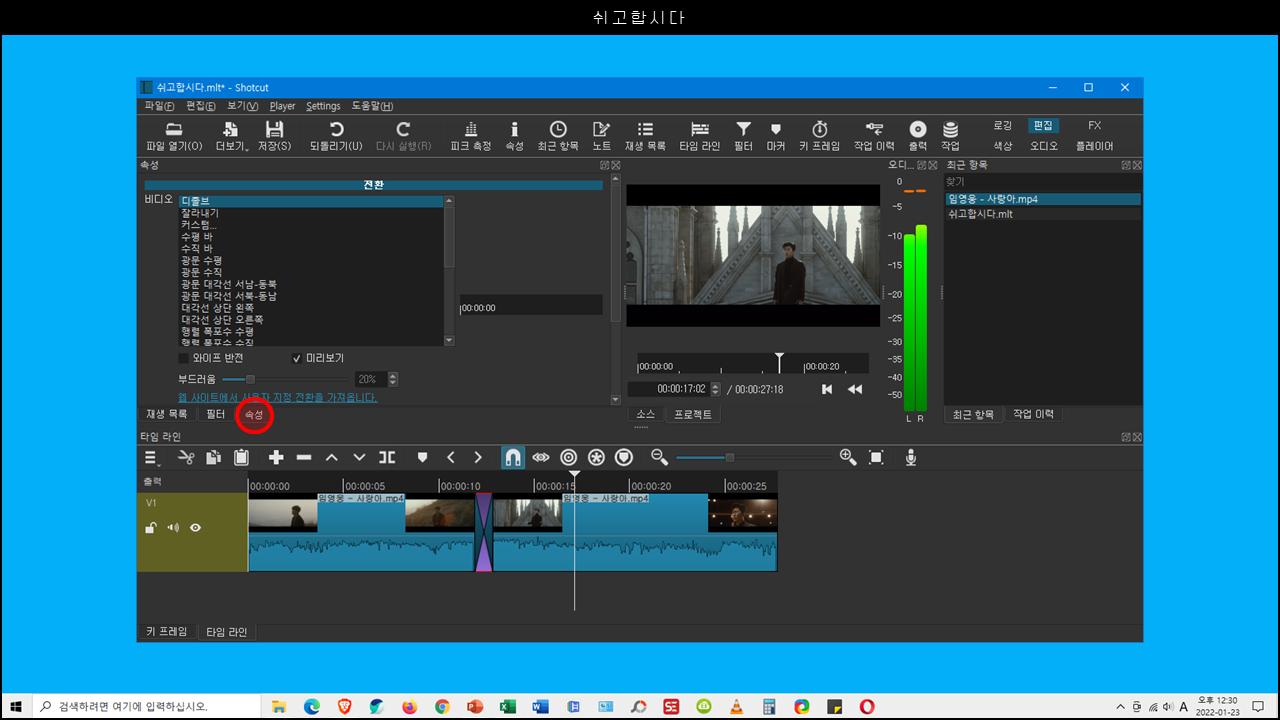Toggle scrub while dragging eye icon

(541, 457)
